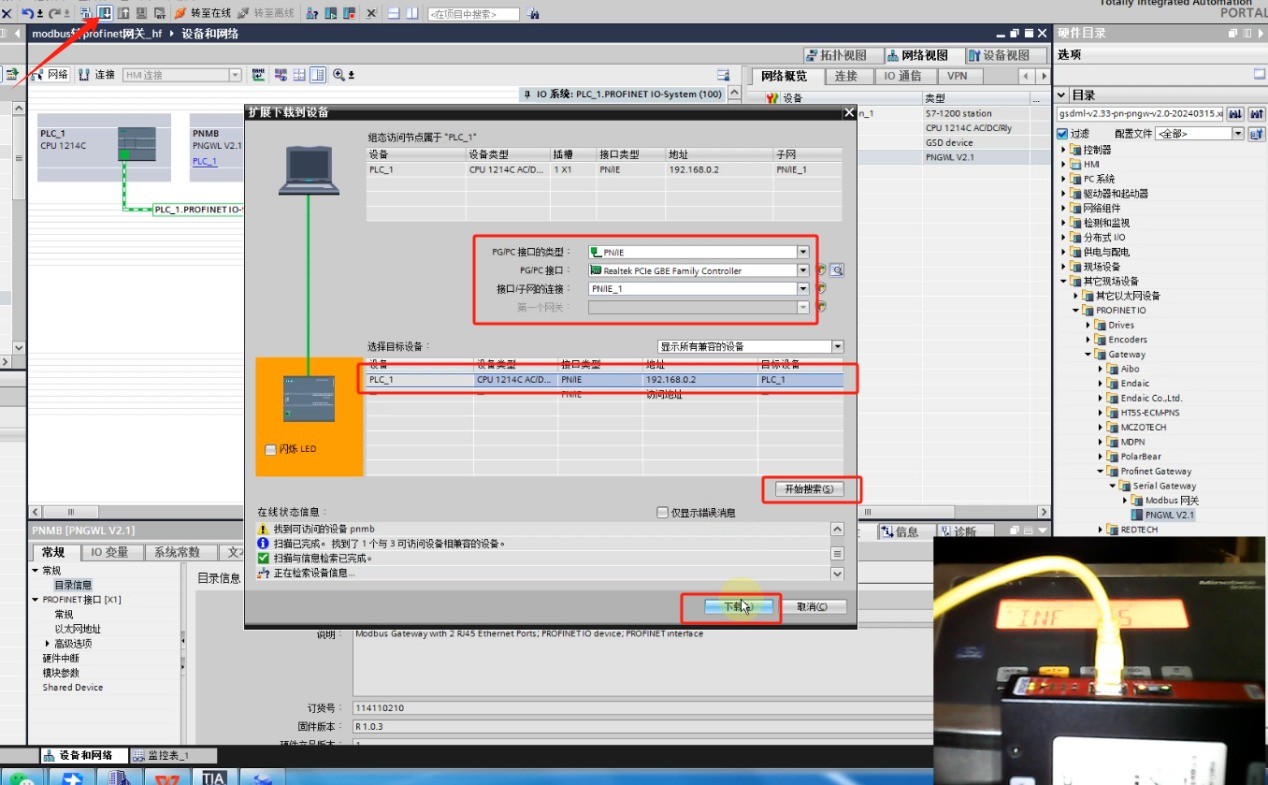
Task: Click the download to device toolbar icon
Action: (x=104, y=13)
